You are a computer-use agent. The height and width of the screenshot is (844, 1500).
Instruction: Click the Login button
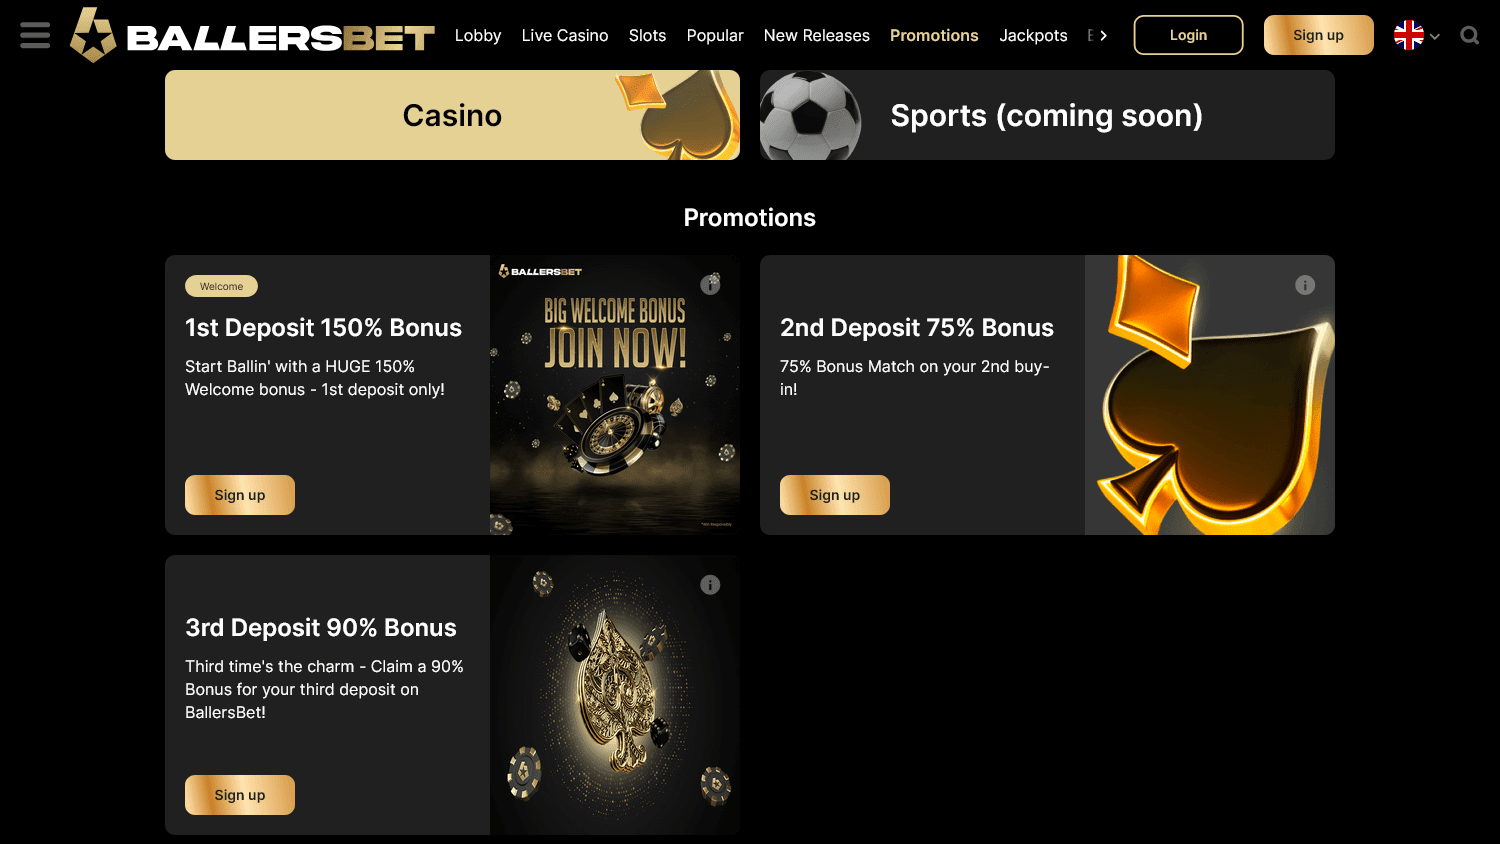click(1188, 35)
